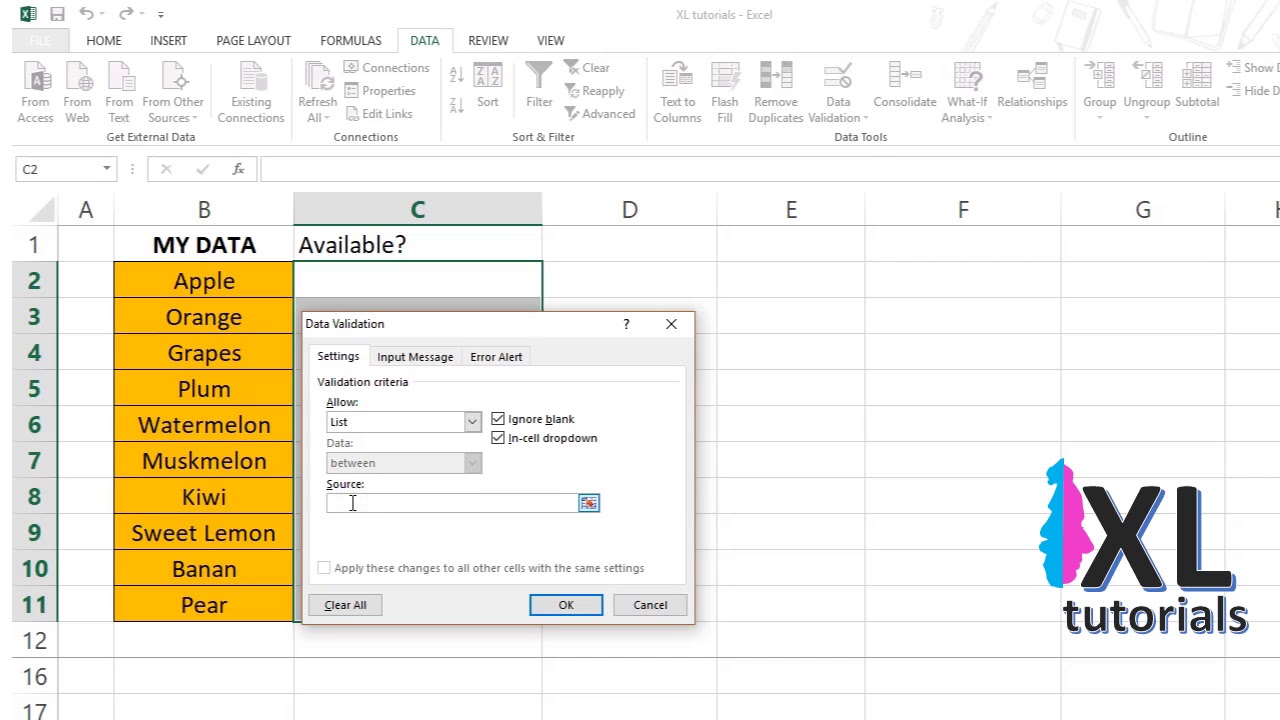Click the Consolidate tool
This screenshot has height=720, width=1280.
tap(905, 86)
